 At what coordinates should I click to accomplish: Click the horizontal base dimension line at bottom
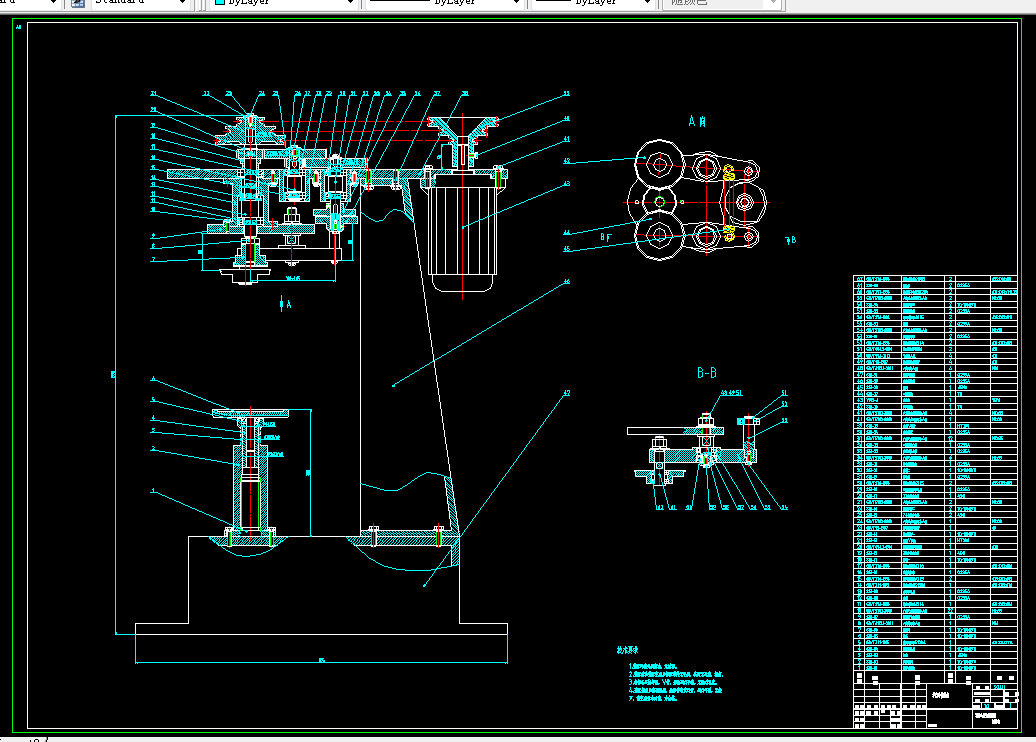321,662
